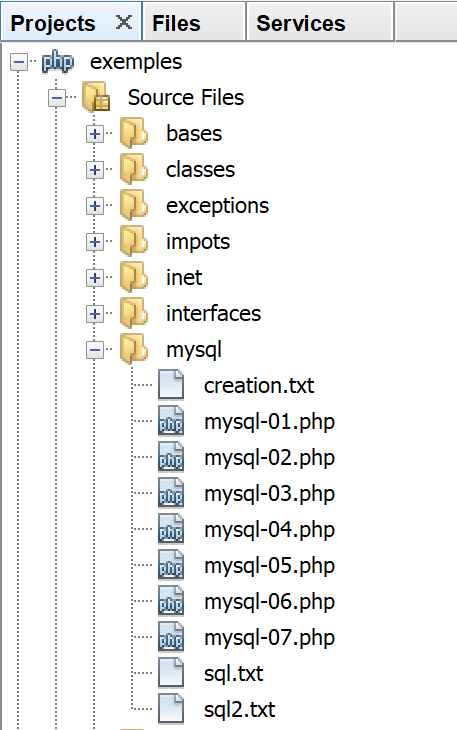Click the creation.txt file icon
This screenshot has width=457, height=730.
pyautogui.click(x=171, y=385)
